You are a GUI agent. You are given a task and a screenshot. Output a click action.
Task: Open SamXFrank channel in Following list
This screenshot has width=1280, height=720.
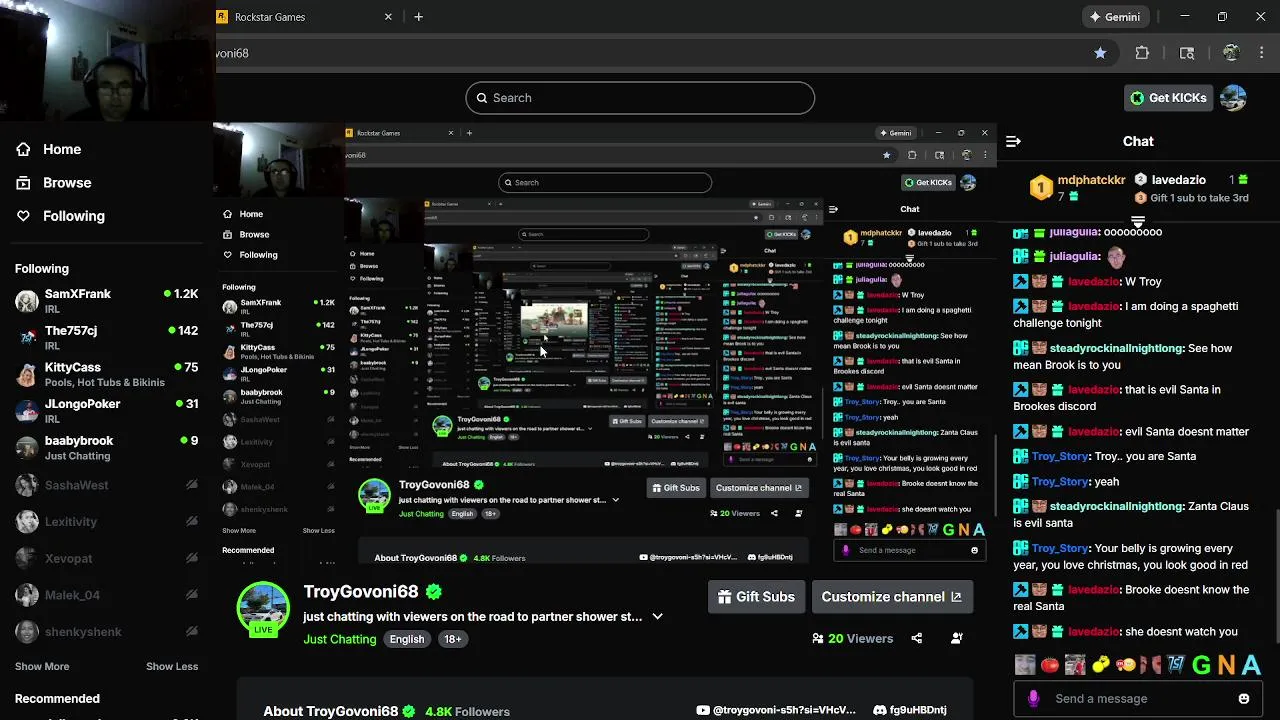106,300
